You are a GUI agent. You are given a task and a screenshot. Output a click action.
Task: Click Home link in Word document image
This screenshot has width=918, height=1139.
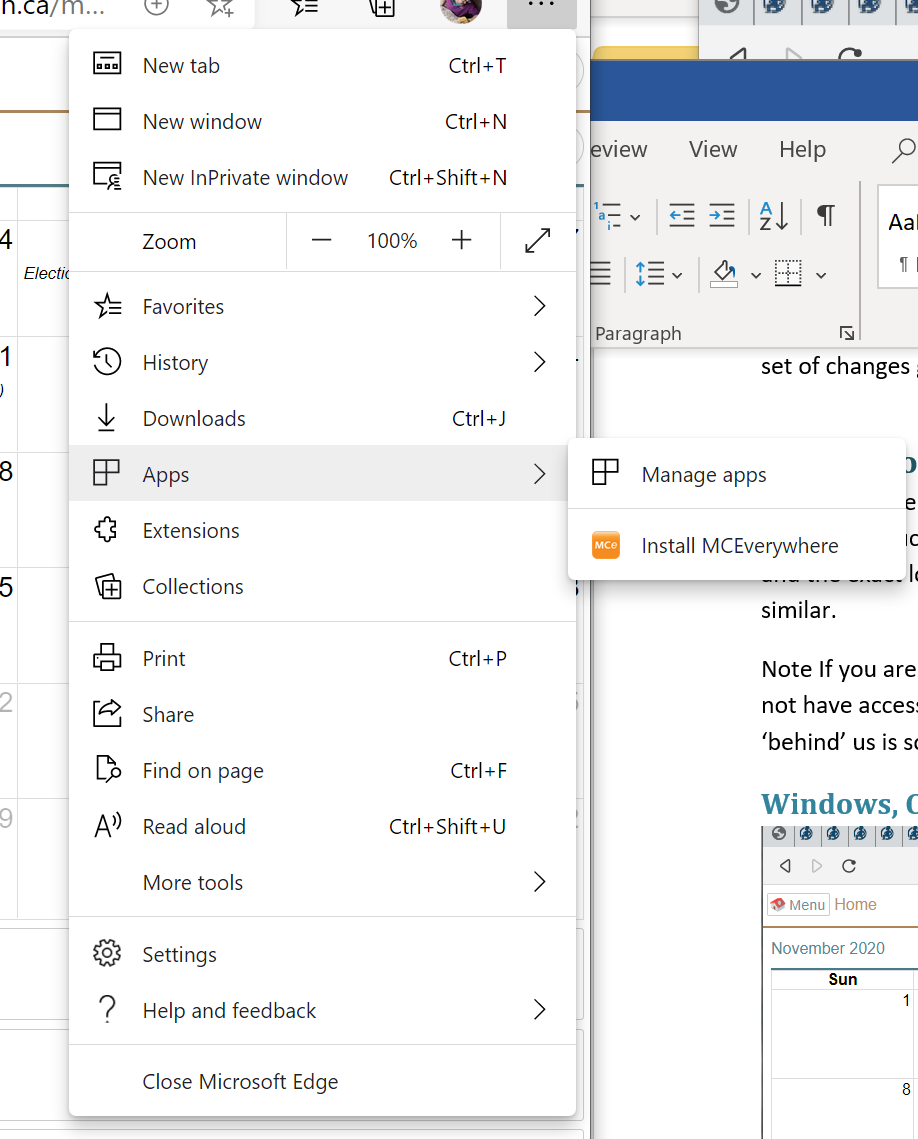pos(855,904)
